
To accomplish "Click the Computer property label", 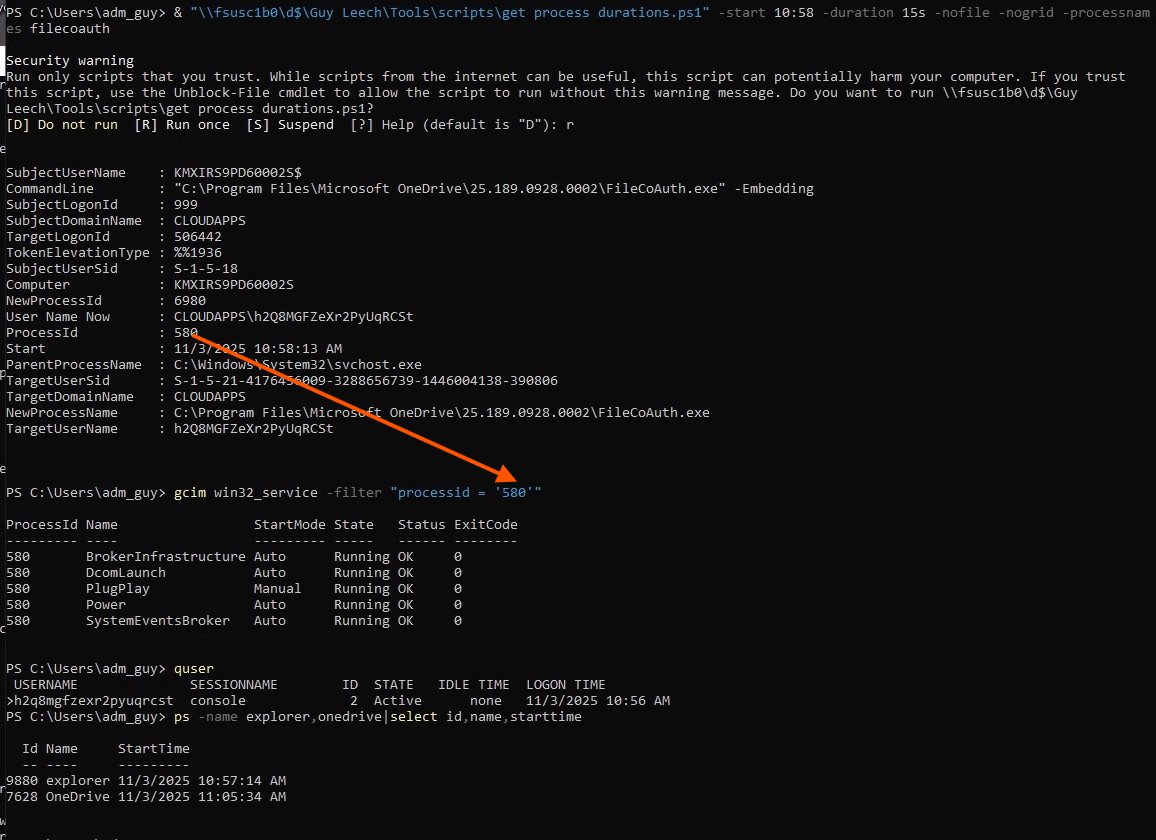I will 38,285.
